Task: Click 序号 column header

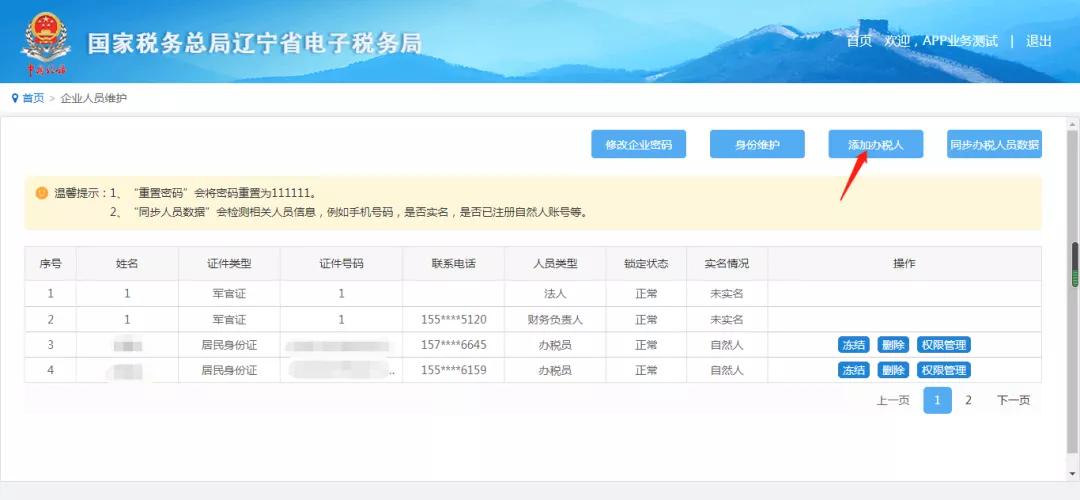Action: point(50,264)
